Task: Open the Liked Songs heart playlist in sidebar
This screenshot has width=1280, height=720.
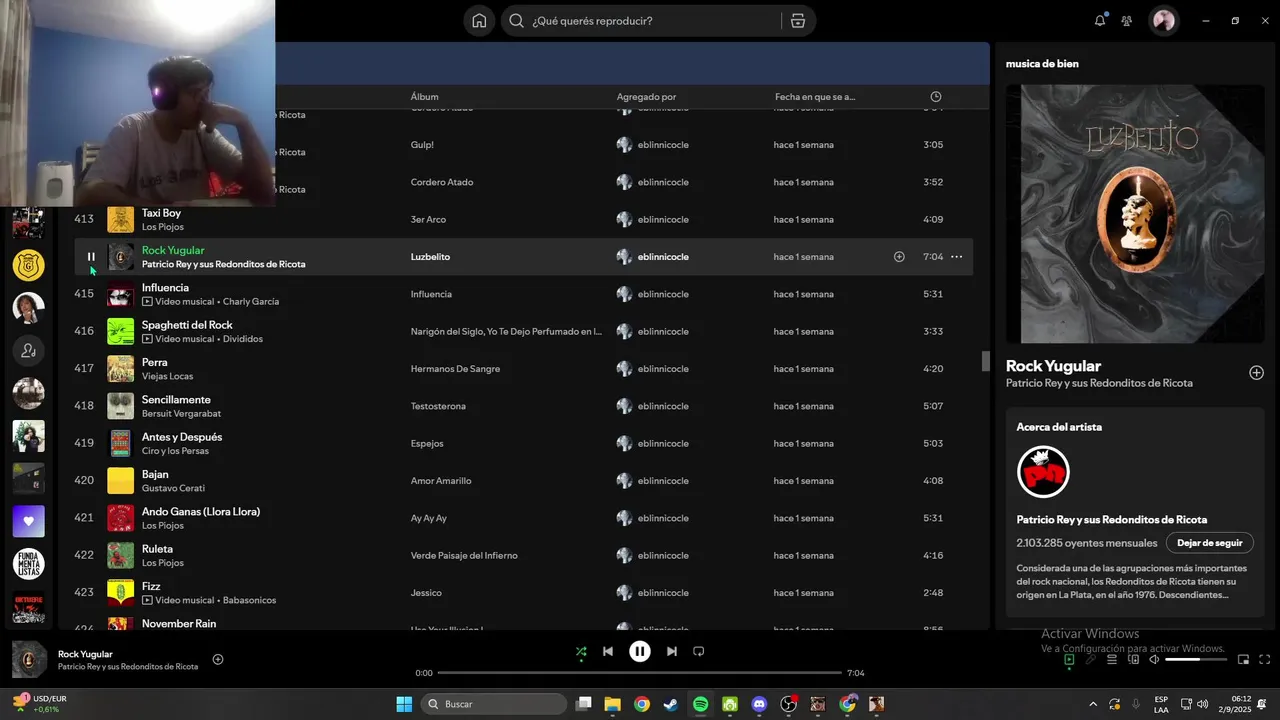Action: (28, 521)
